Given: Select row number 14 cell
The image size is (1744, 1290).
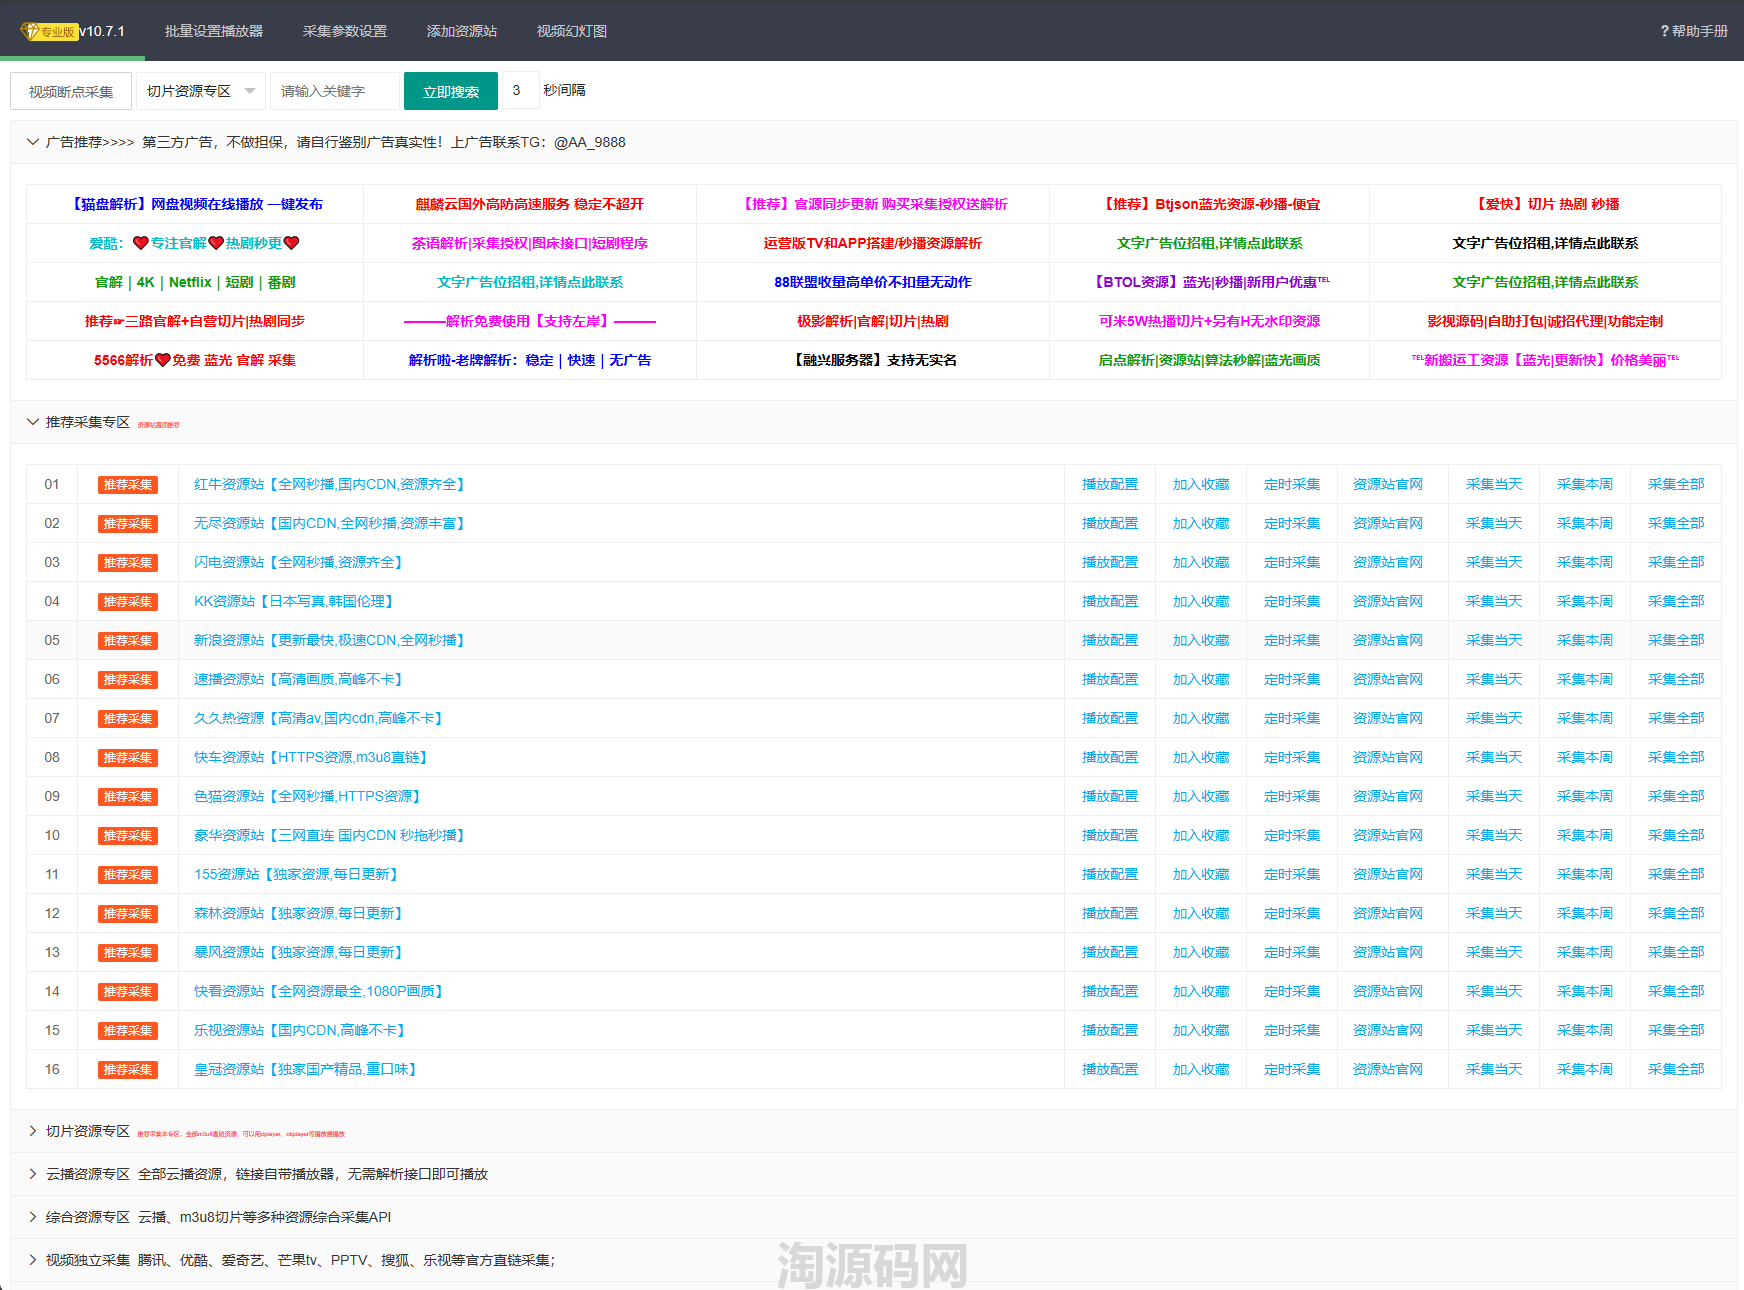Looking at the screenshot, I should coord(52,991).
